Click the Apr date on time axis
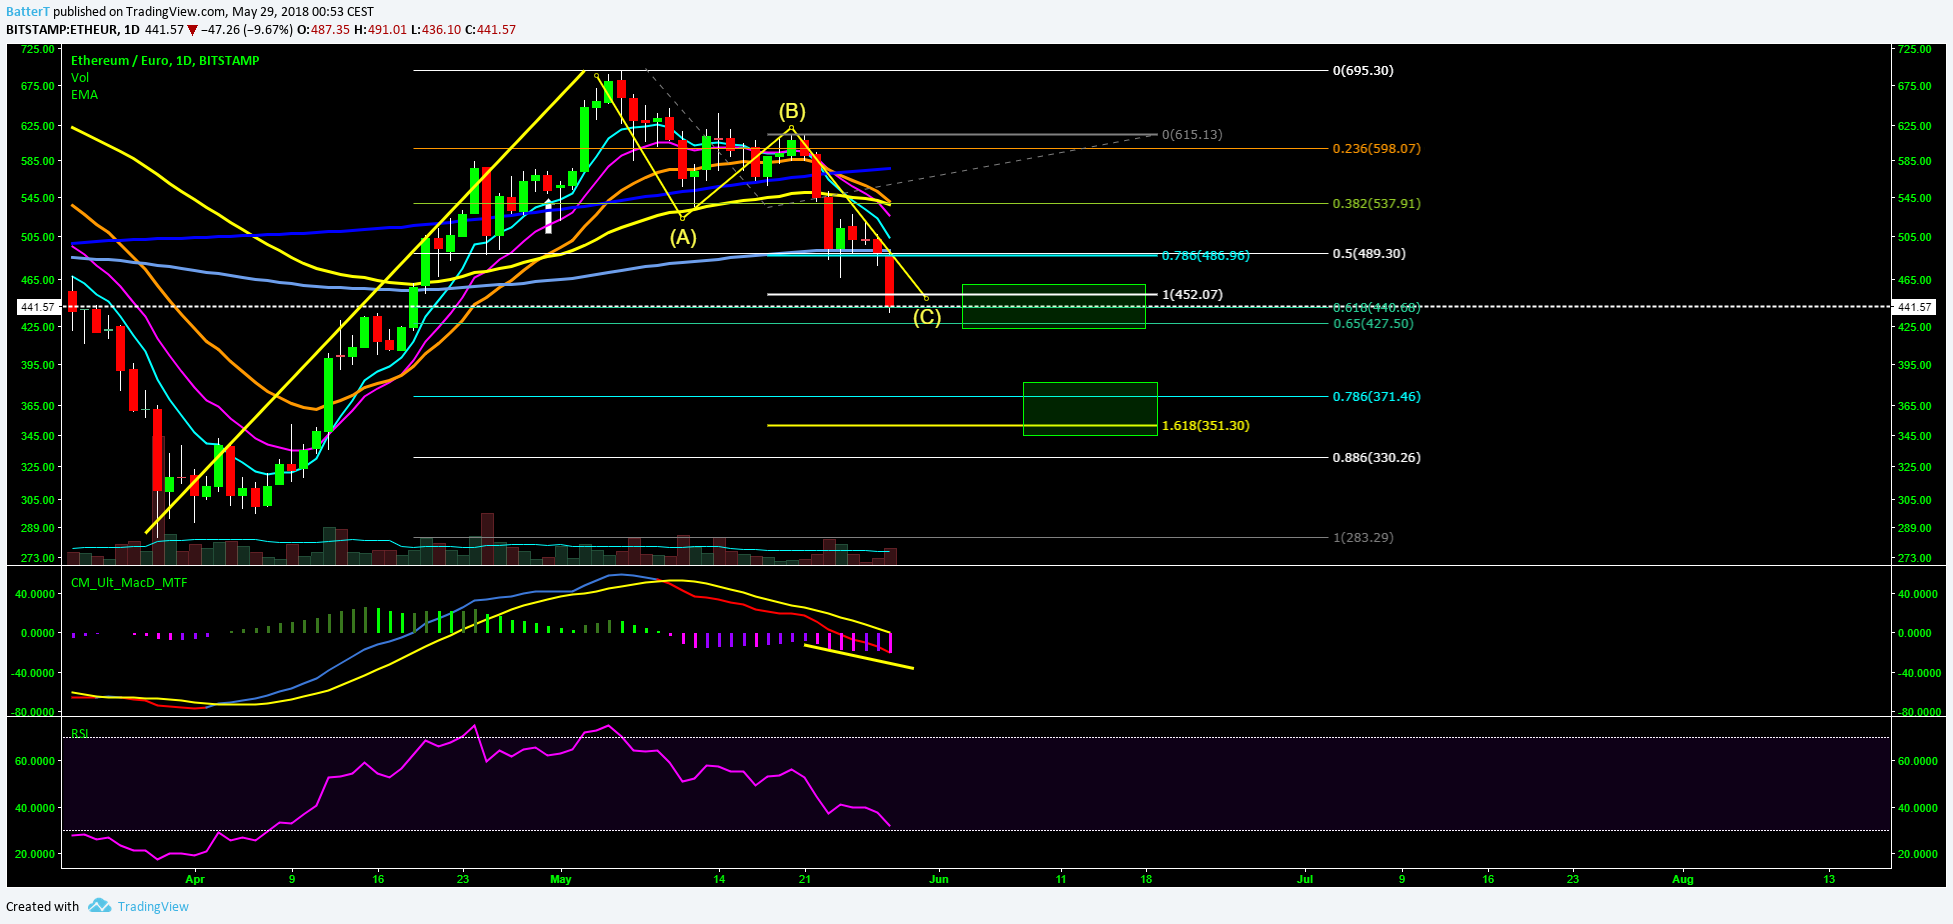The image size is (1953, 924). pos(195,880)
